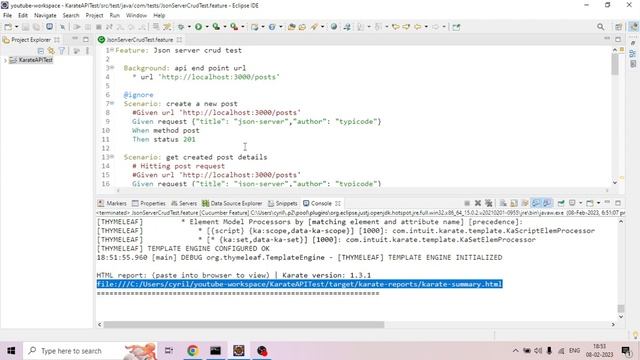Toggle Show Console on standard output change
640x360 pixels.
coord(536,203)
